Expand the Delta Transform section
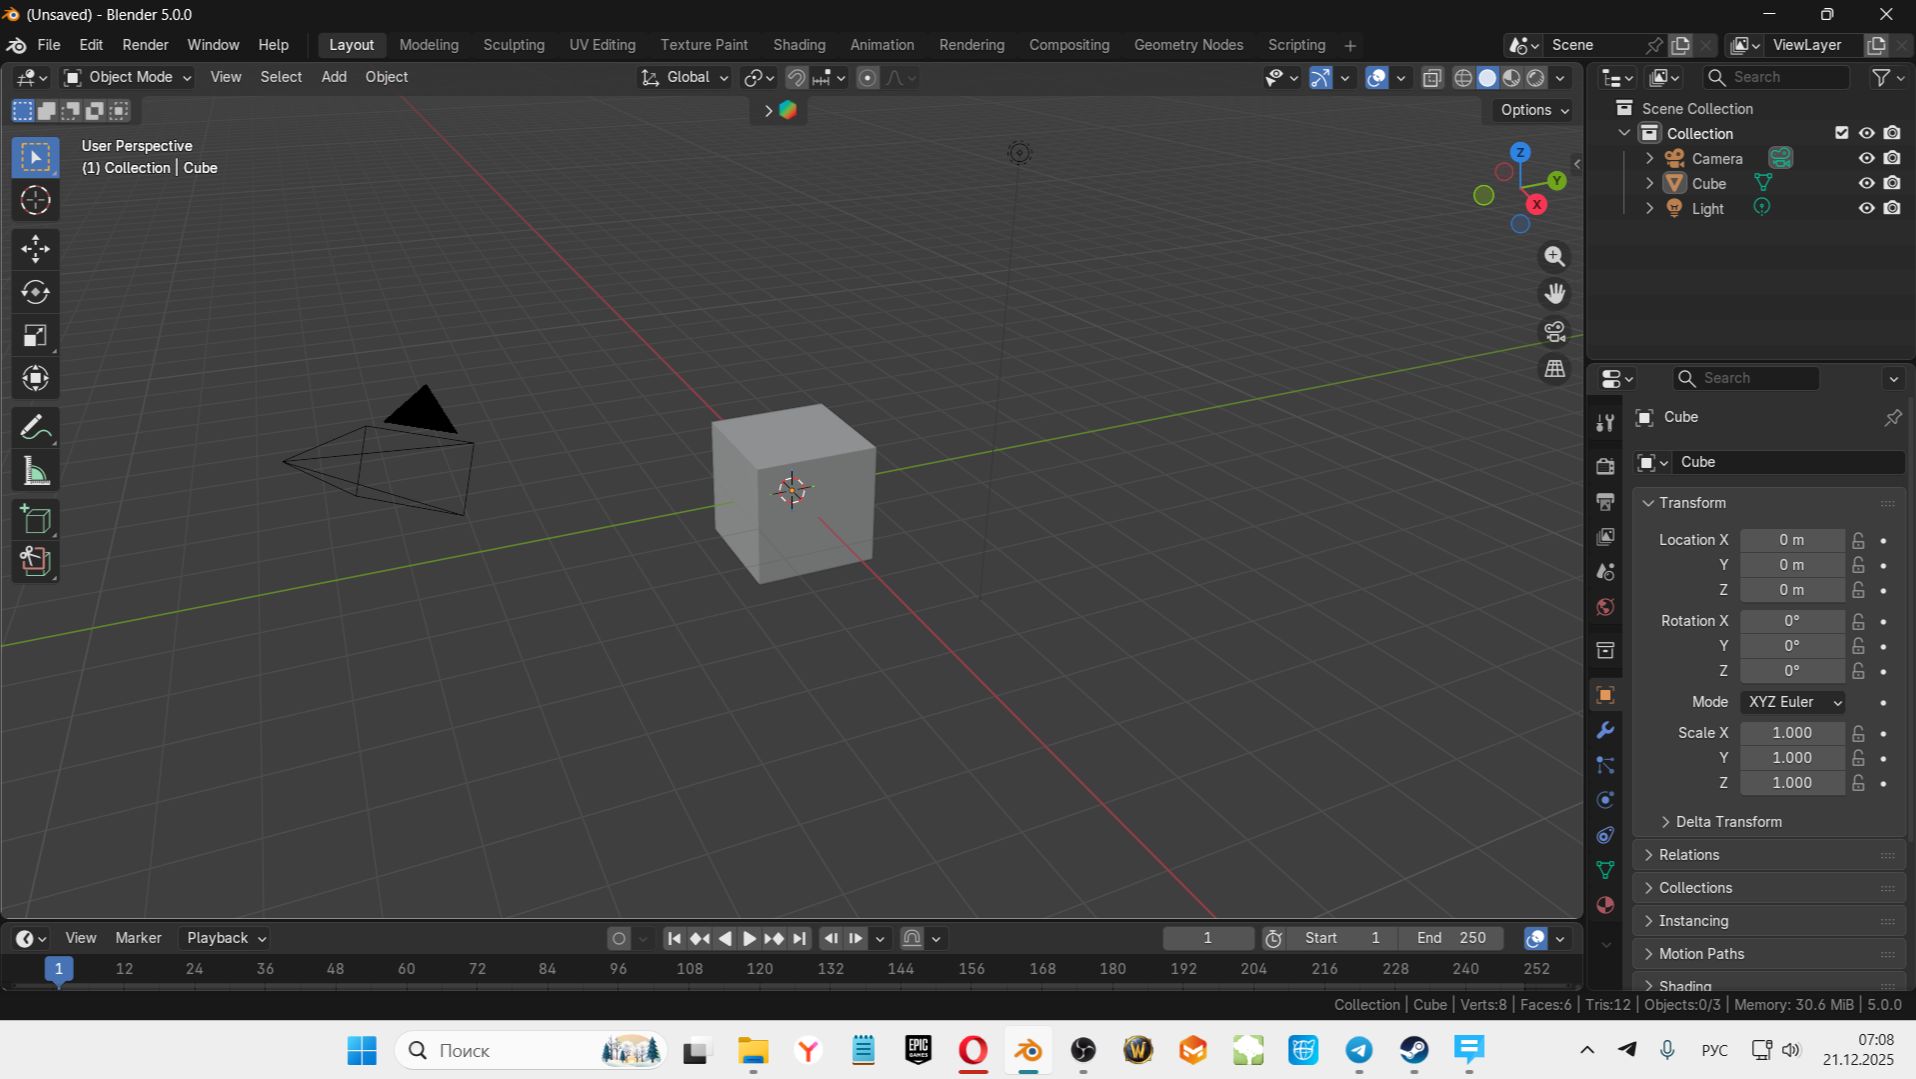This screenshot has height=1079, width=1916. point(1727,822)
